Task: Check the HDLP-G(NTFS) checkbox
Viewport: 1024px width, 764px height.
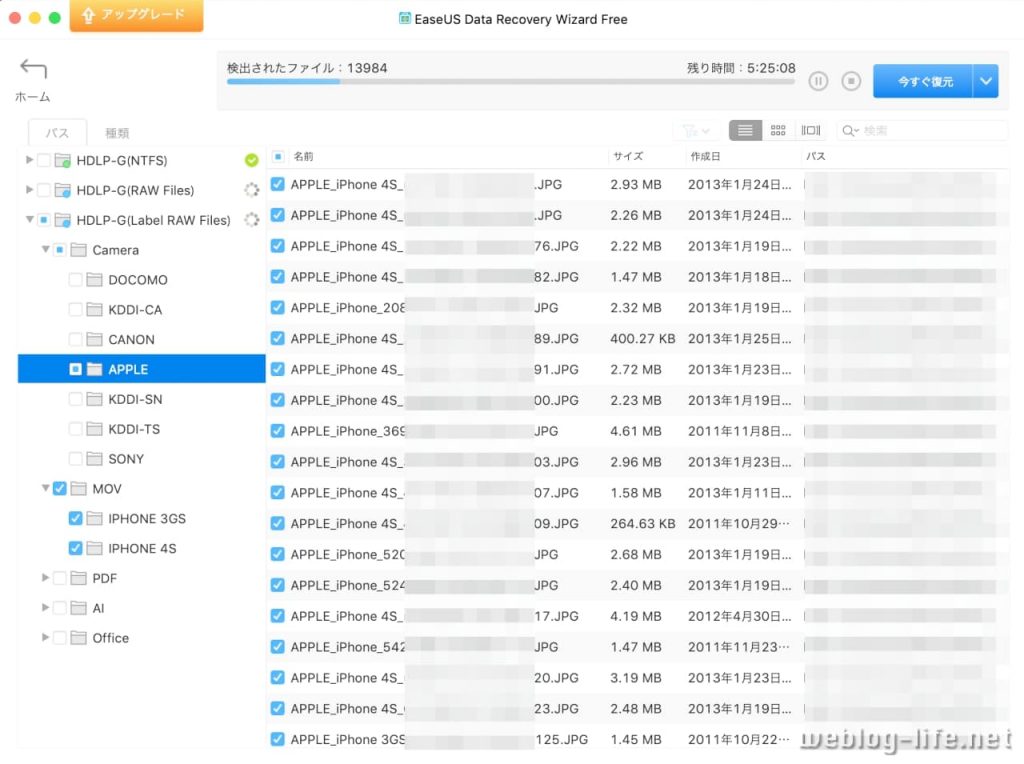Action: (x=43, y=160)
